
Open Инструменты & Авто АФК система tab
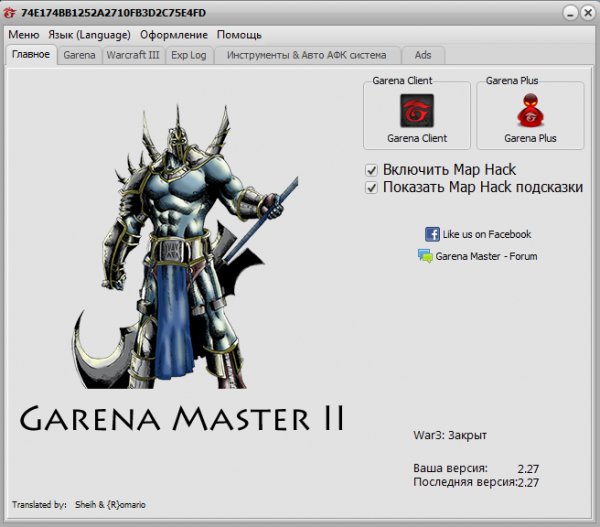click(307, 55)
